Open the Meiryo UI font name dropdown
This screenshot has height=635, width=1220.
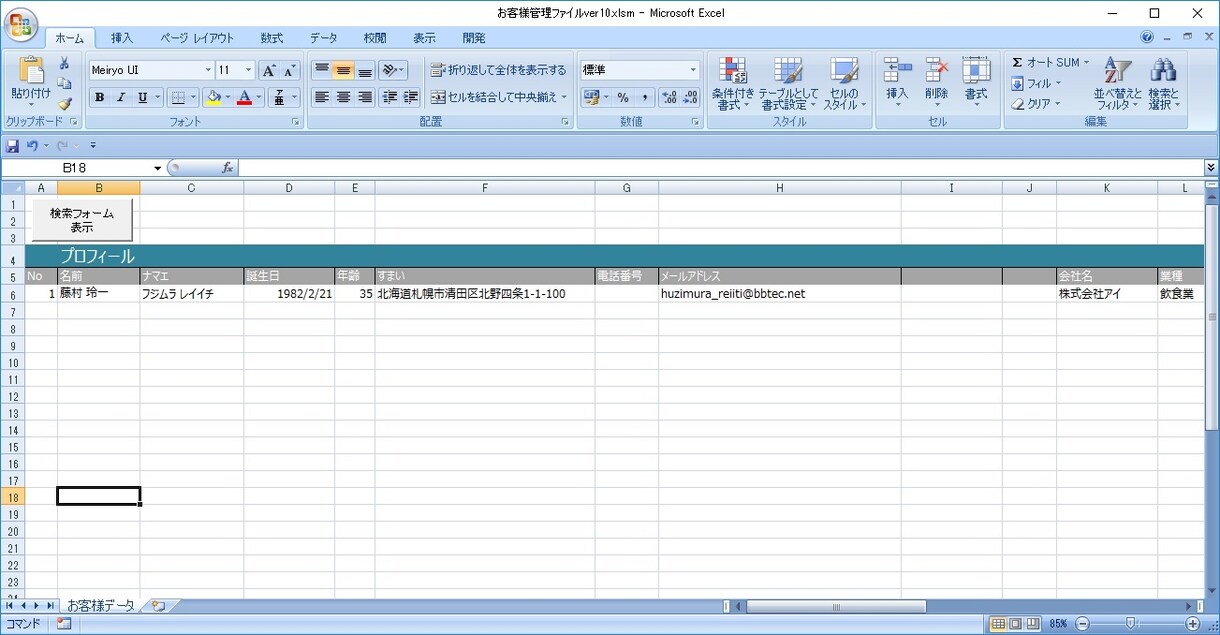pyautogui.click(x=208, y=70)
